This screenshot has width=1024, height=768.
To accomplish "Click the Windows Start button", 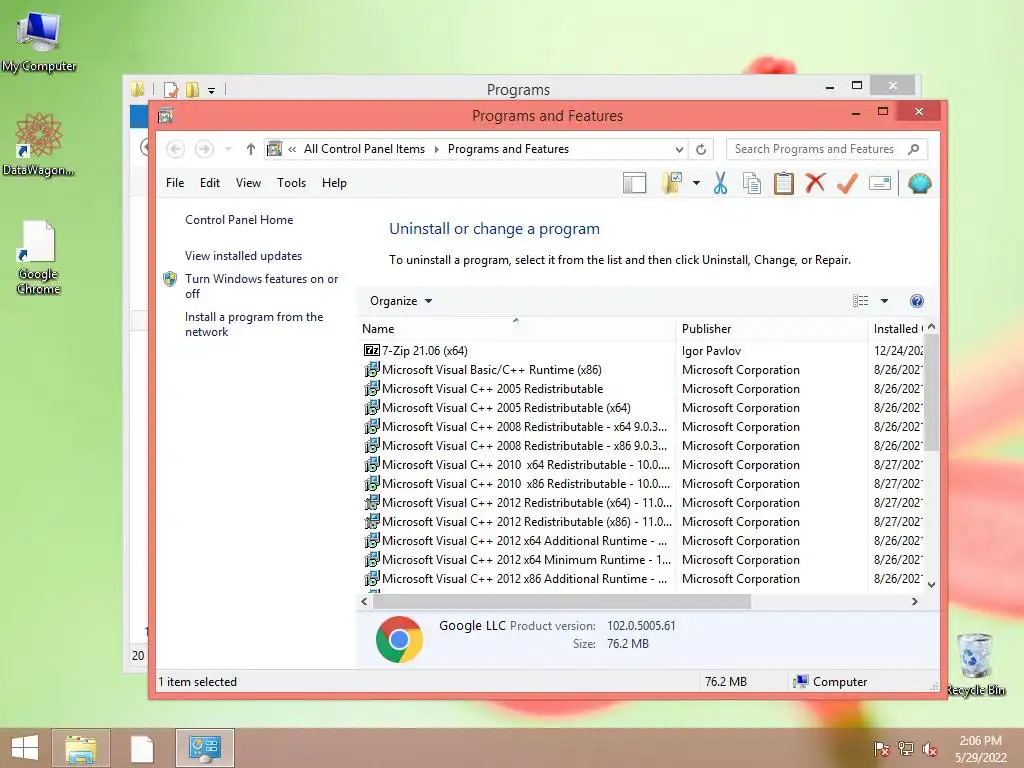I will tap(25, 748).
